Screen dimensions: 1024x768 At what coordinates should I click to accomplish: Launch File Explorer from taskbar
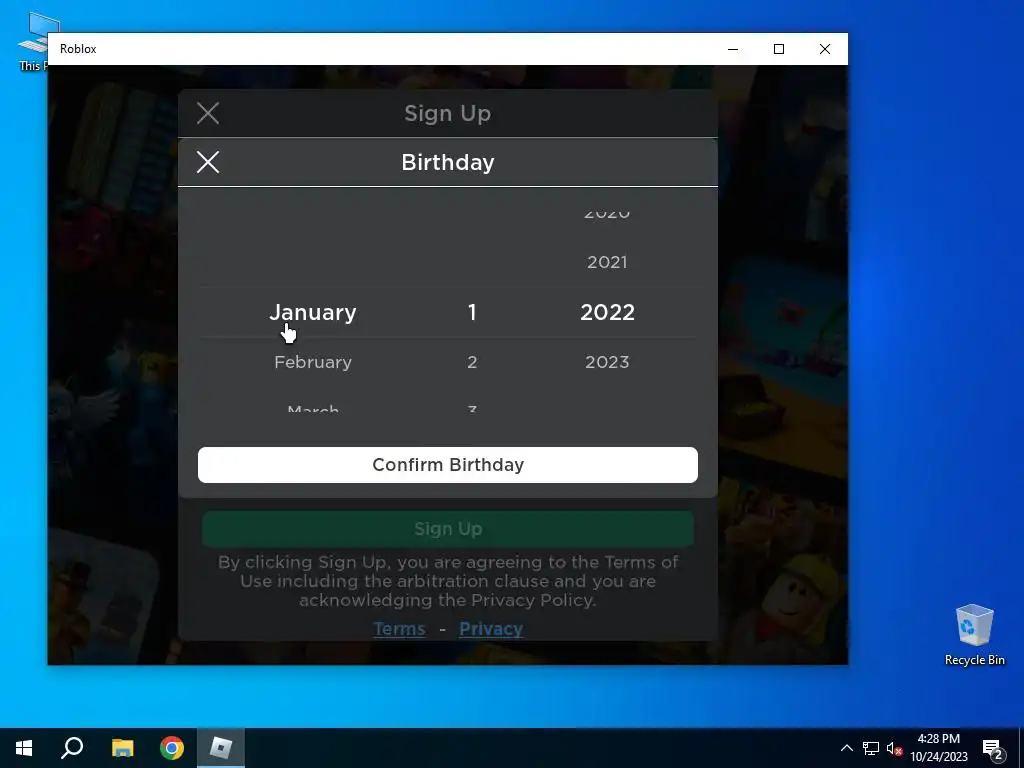point(122,748)
